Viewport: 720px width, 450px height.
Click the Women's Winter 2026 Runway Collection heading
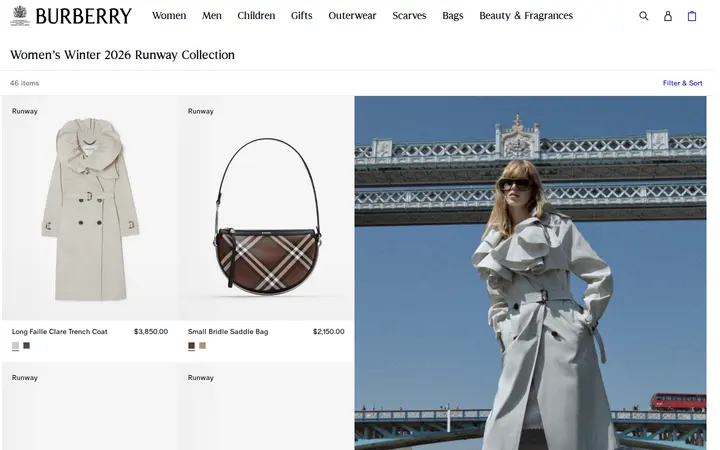122,55
